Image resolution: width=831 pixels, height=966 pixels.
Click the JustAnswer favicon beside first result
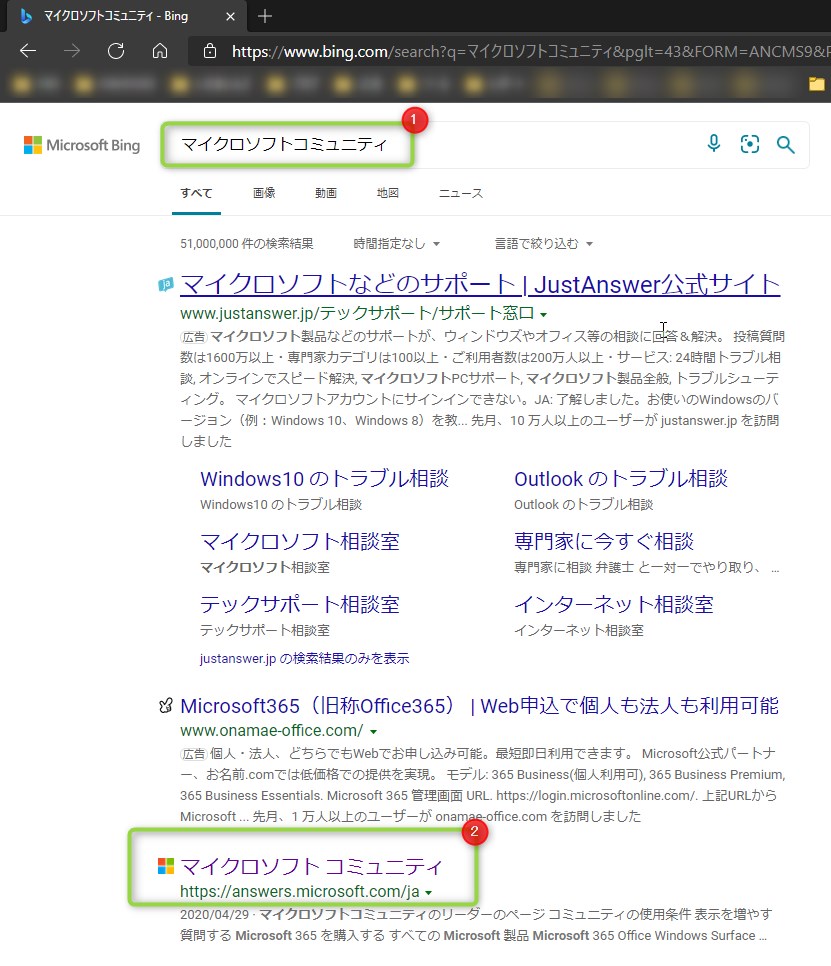166,284
